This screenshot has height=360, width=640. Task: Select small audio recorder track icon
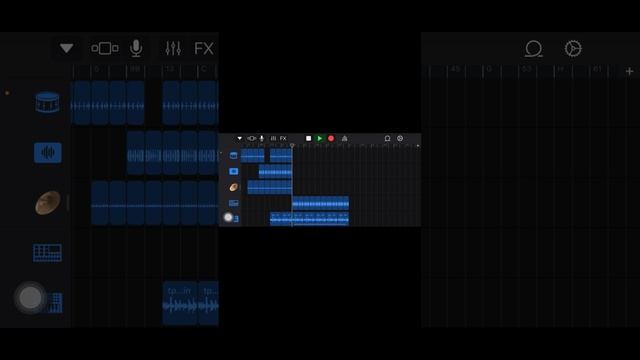coord(233,171)
